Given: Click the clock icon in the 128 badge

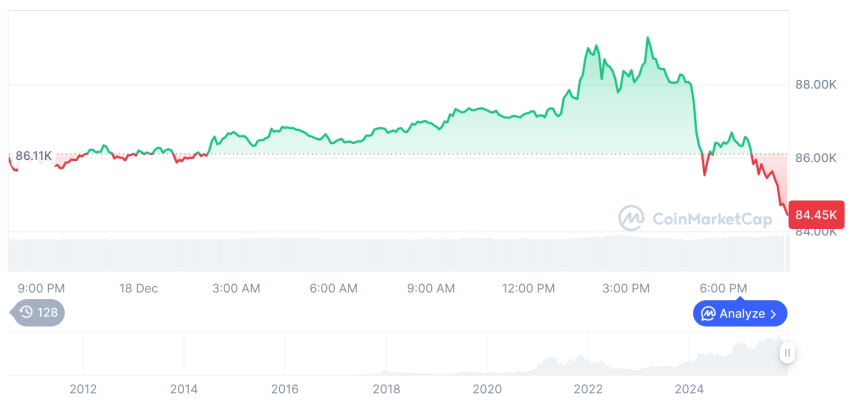Looking at the screenshot, I should pyautogui.click(x=26, y=313).
